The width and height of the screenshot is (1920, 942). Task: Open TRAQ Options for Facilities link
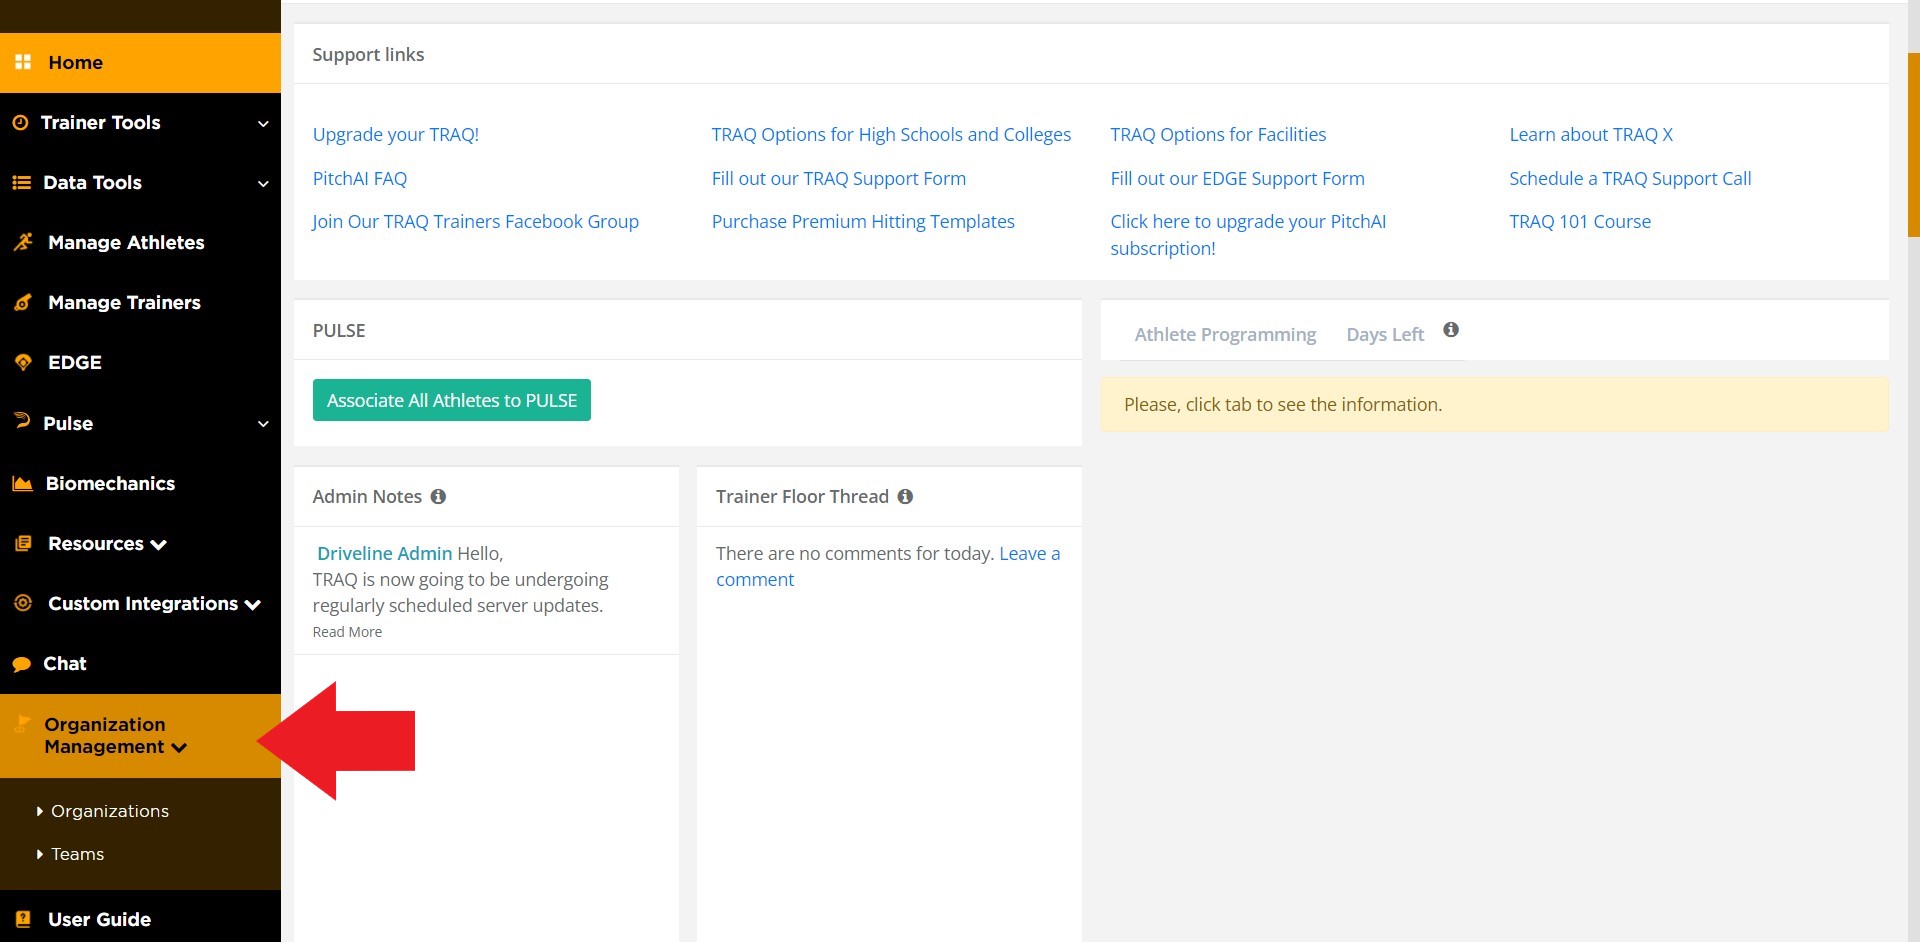tap(1218, 134)
